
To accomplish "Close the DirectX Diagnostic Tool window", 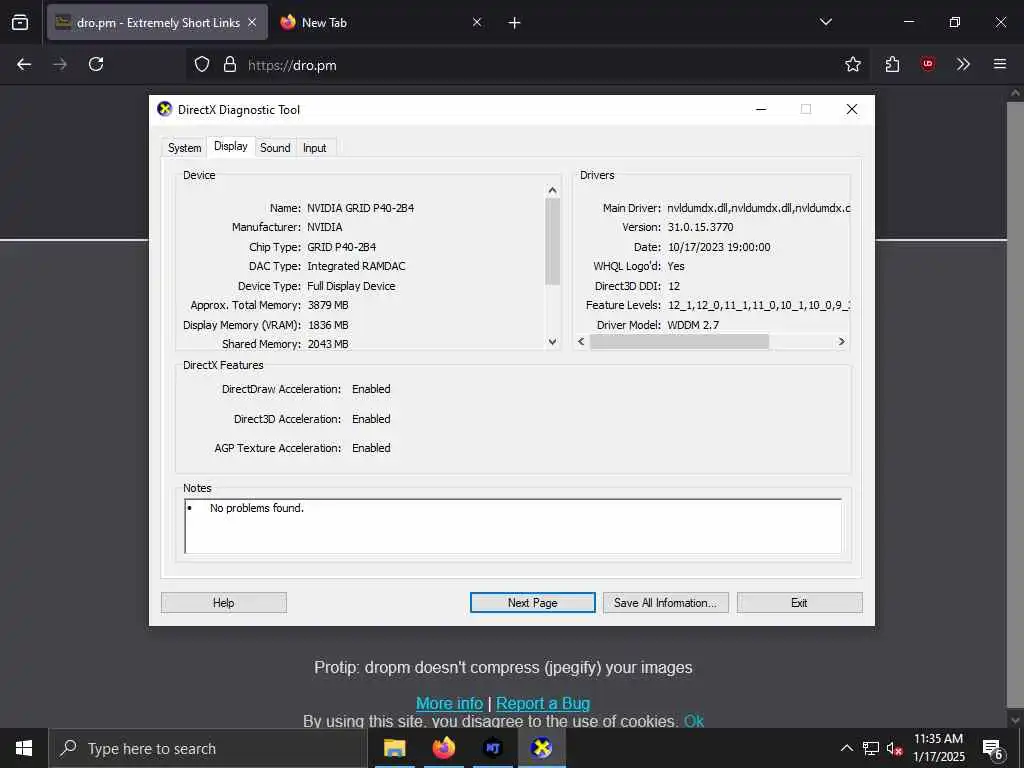I will point(852,109).
